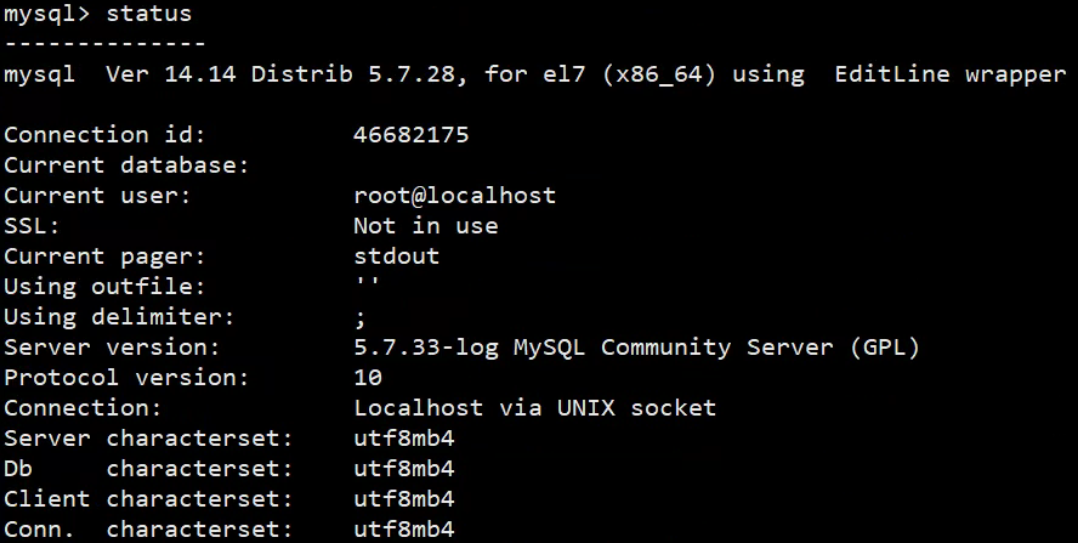This screenshot has width=1078, height=543.
Task: Click the mysql> prompt text
Action: (47, 15)
